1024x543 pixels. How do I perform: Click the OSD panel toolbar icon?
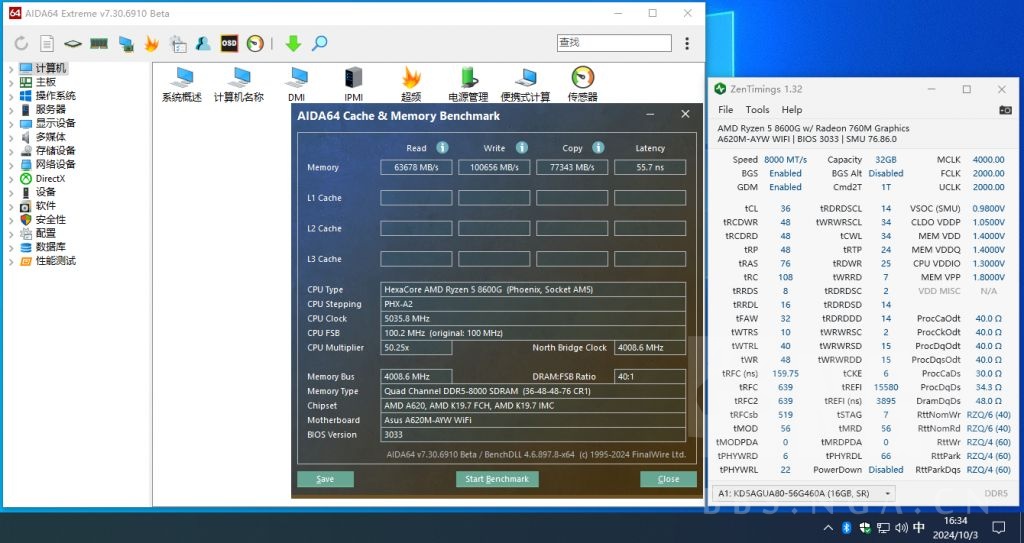tap(229, 43)
